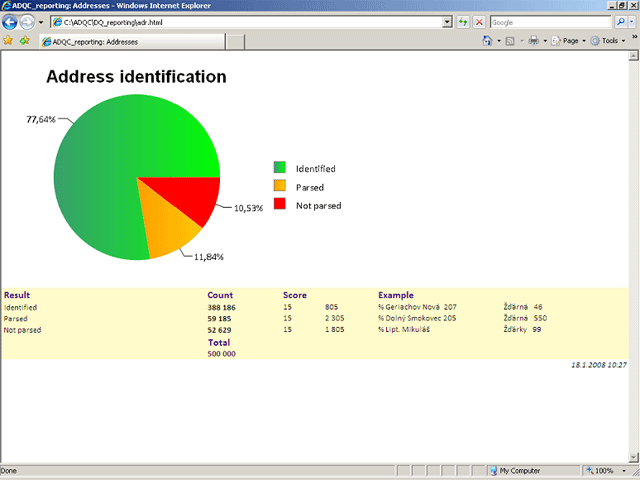Click inside the Google search box
640x480 pixels.
point(550,22)
